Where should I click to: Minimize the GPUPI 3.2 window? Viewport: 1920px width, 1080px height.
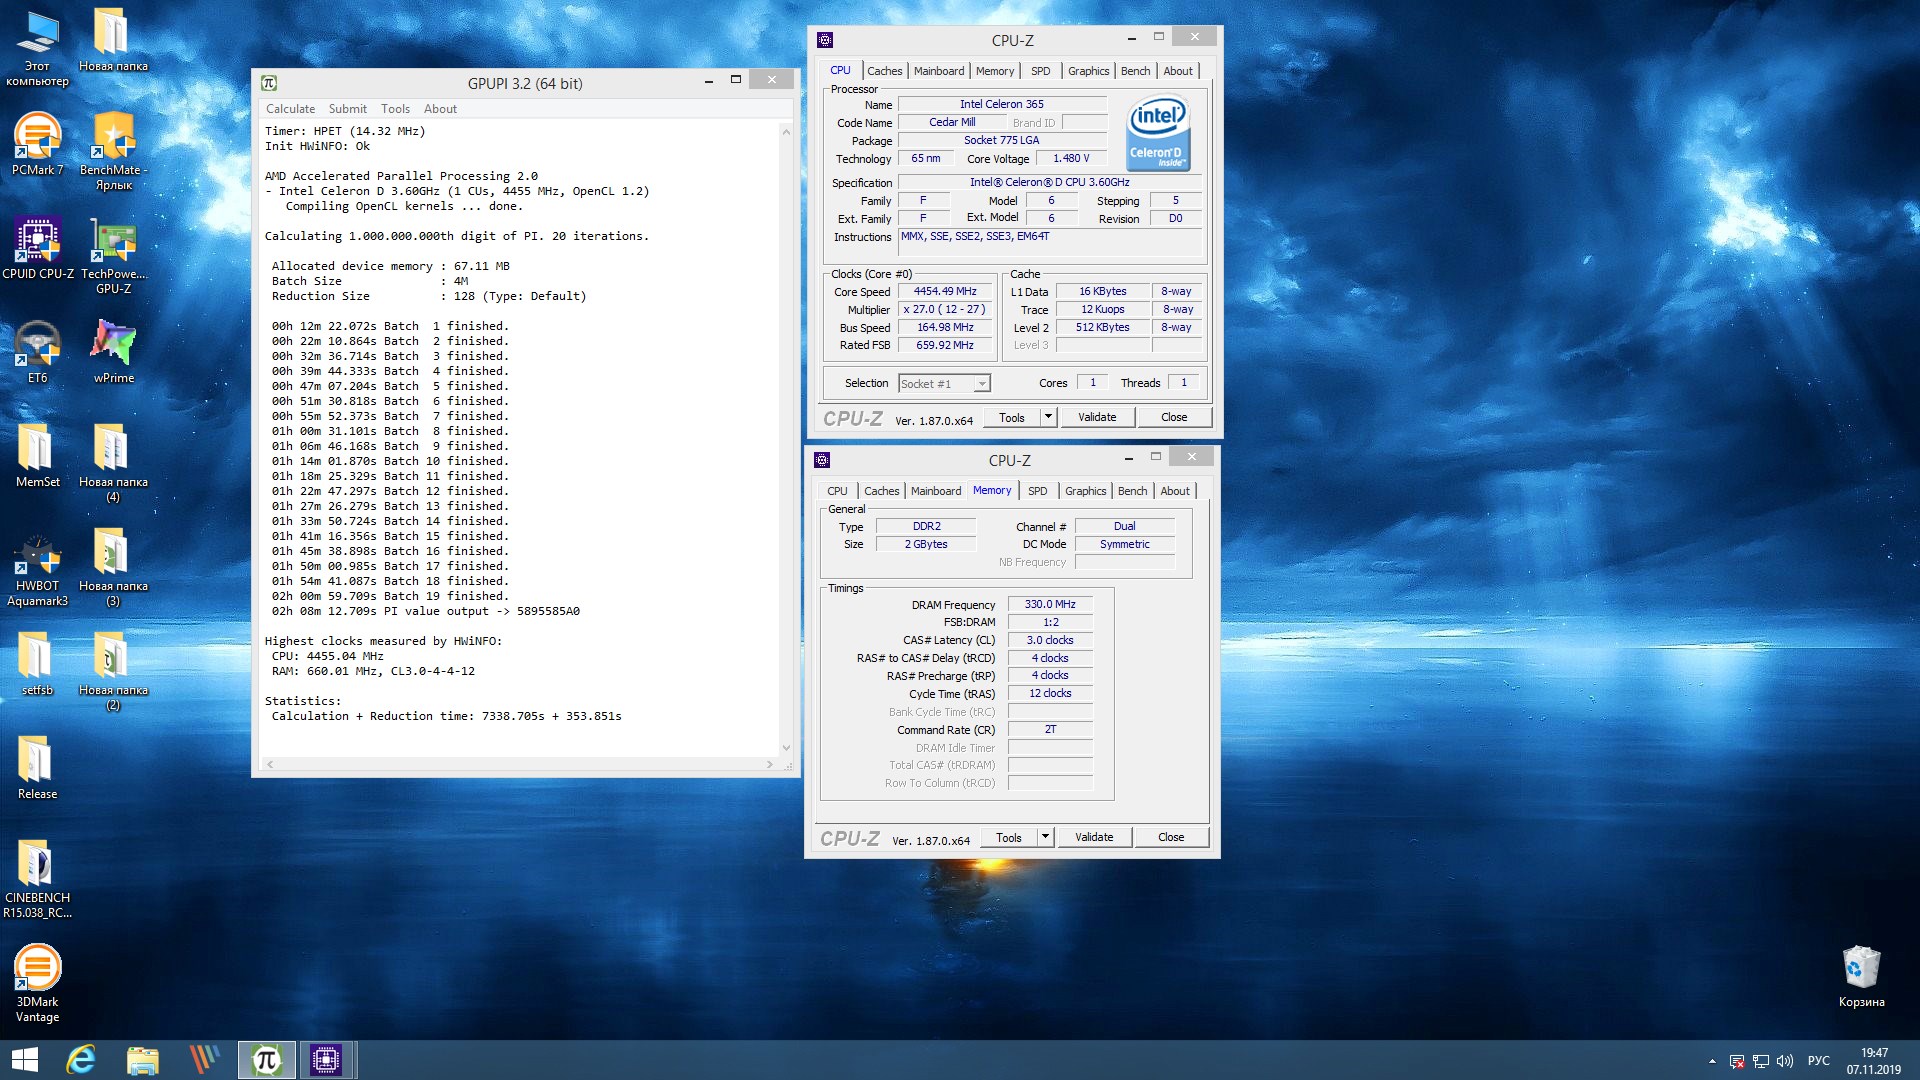point(708,80)
